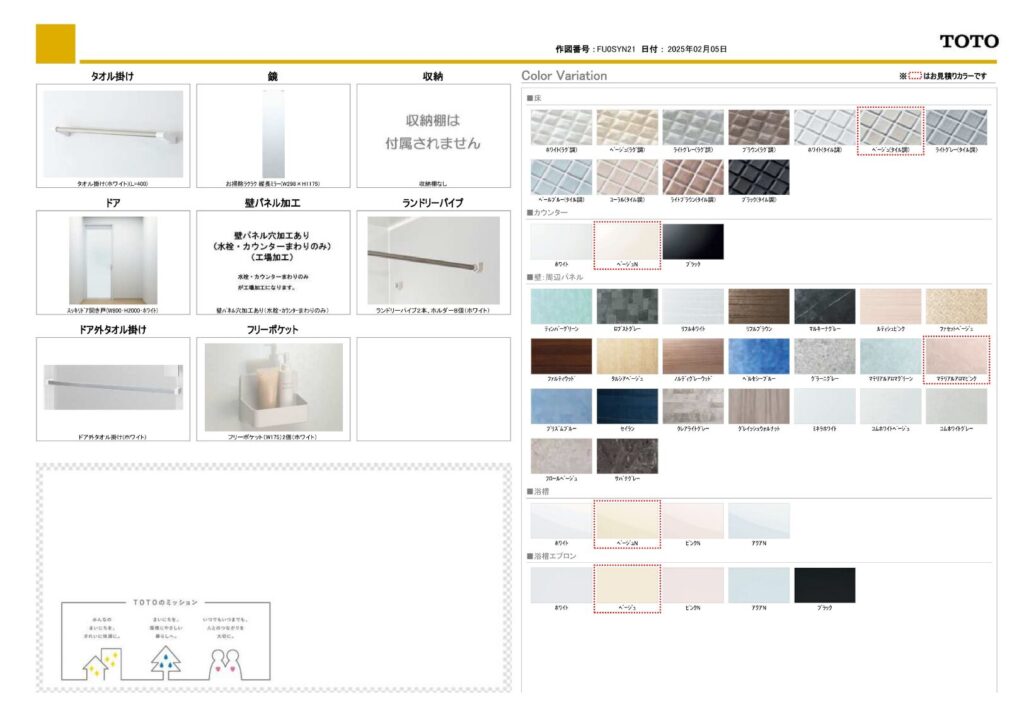Select the highlighted beige bathtub color swatch

(x=627, y=521)
